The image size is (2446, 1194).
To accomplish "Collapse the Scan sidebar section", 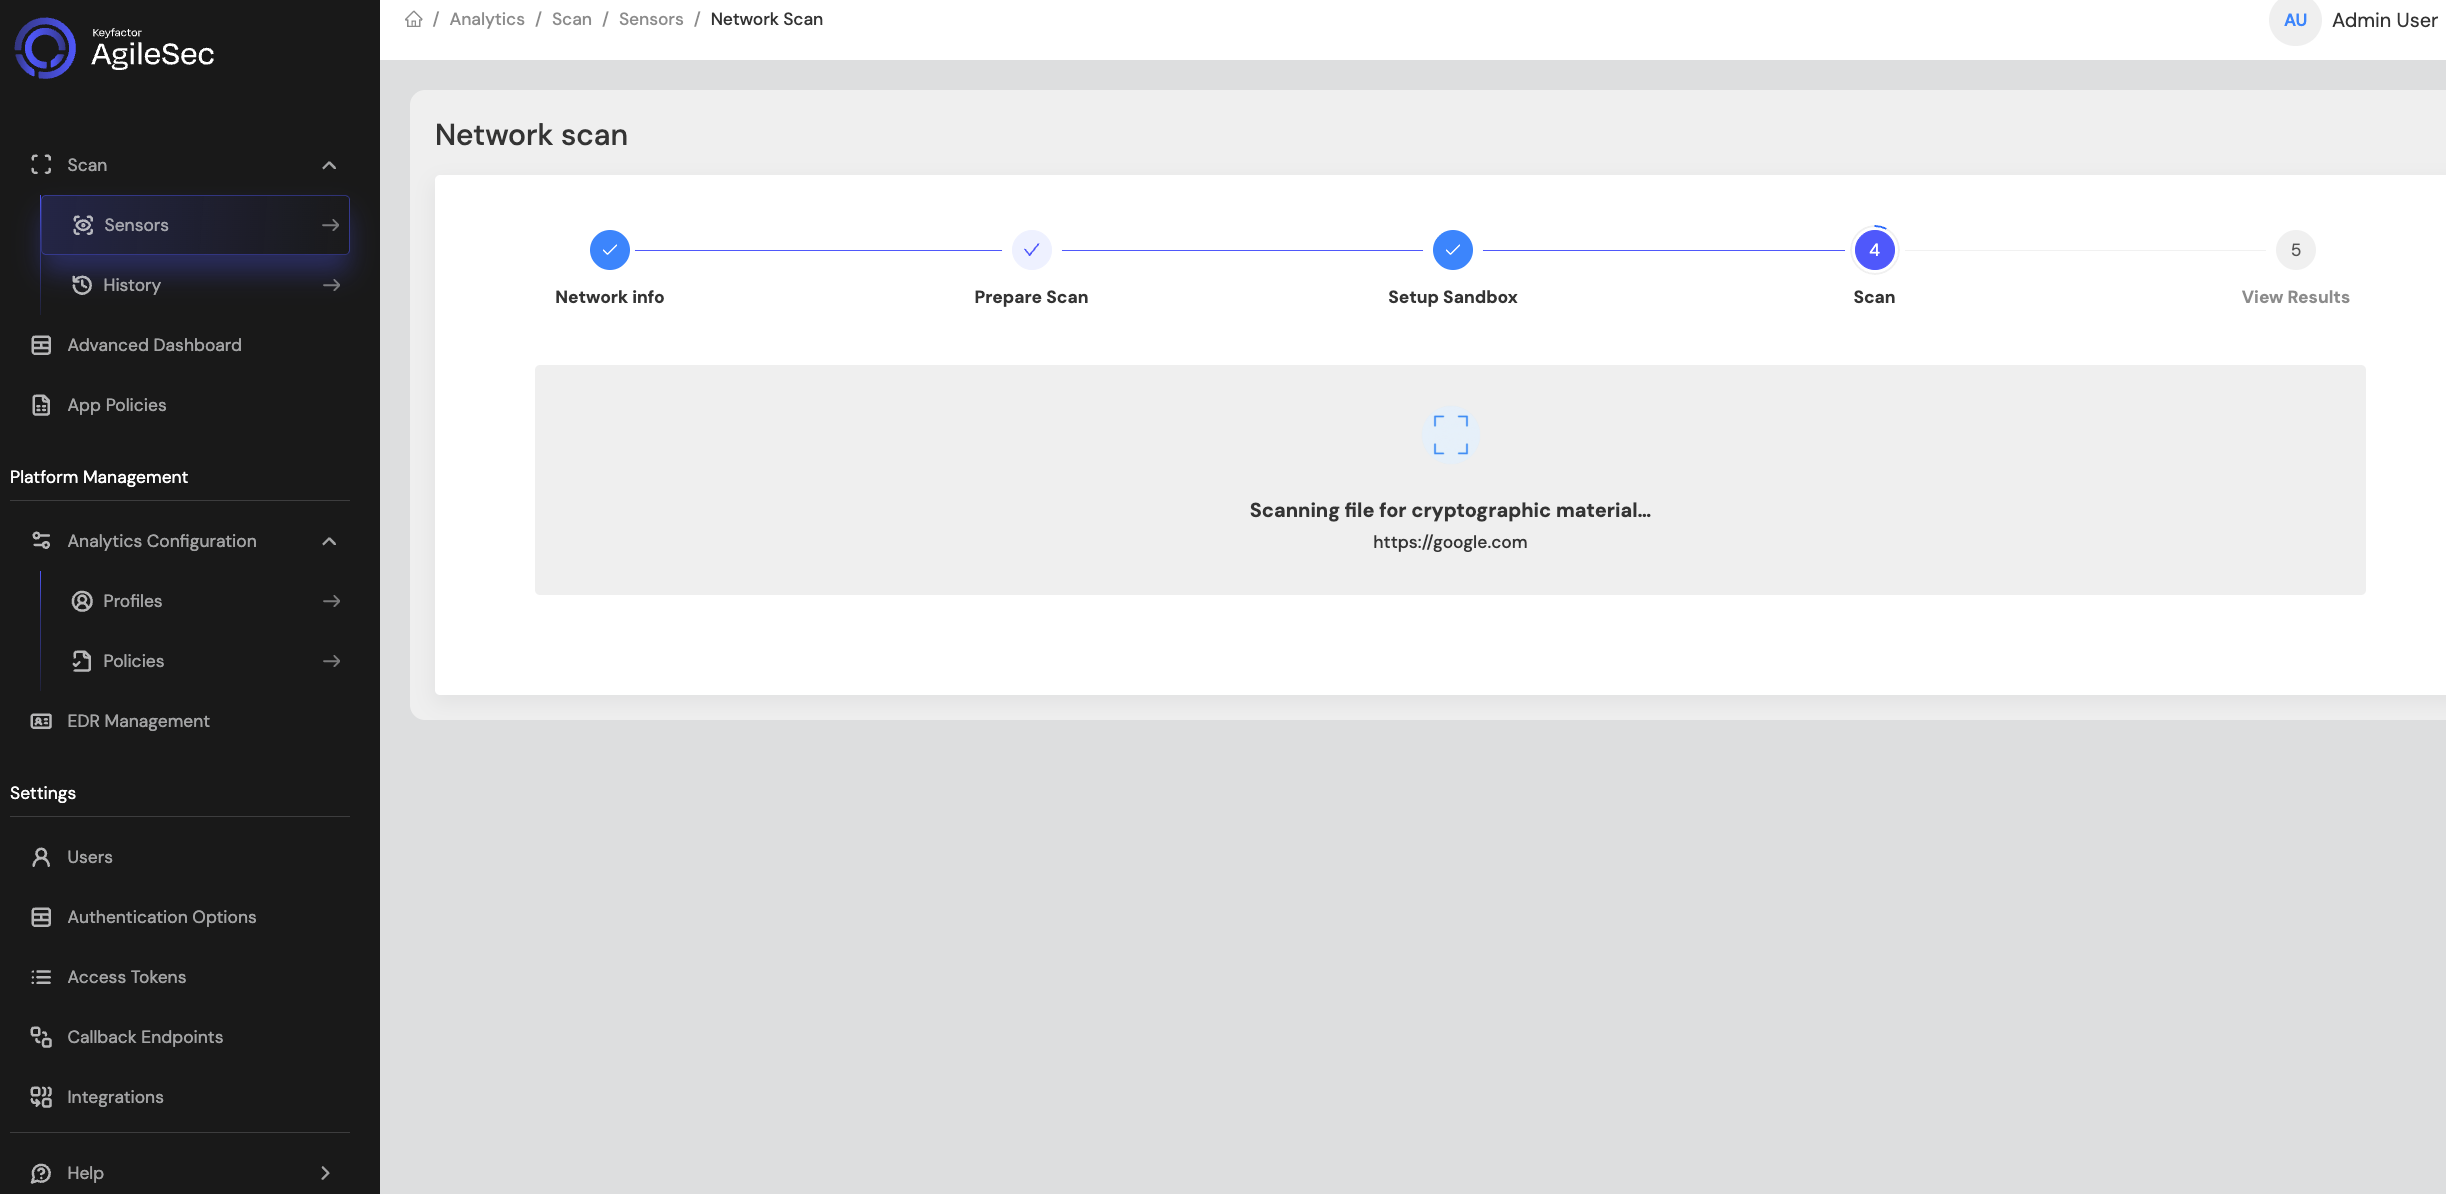I will 329,165.
